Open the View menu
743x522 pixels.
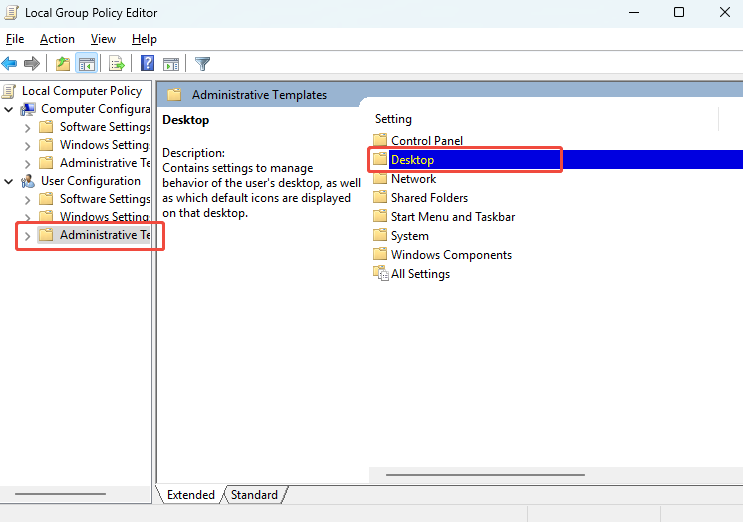103,39
